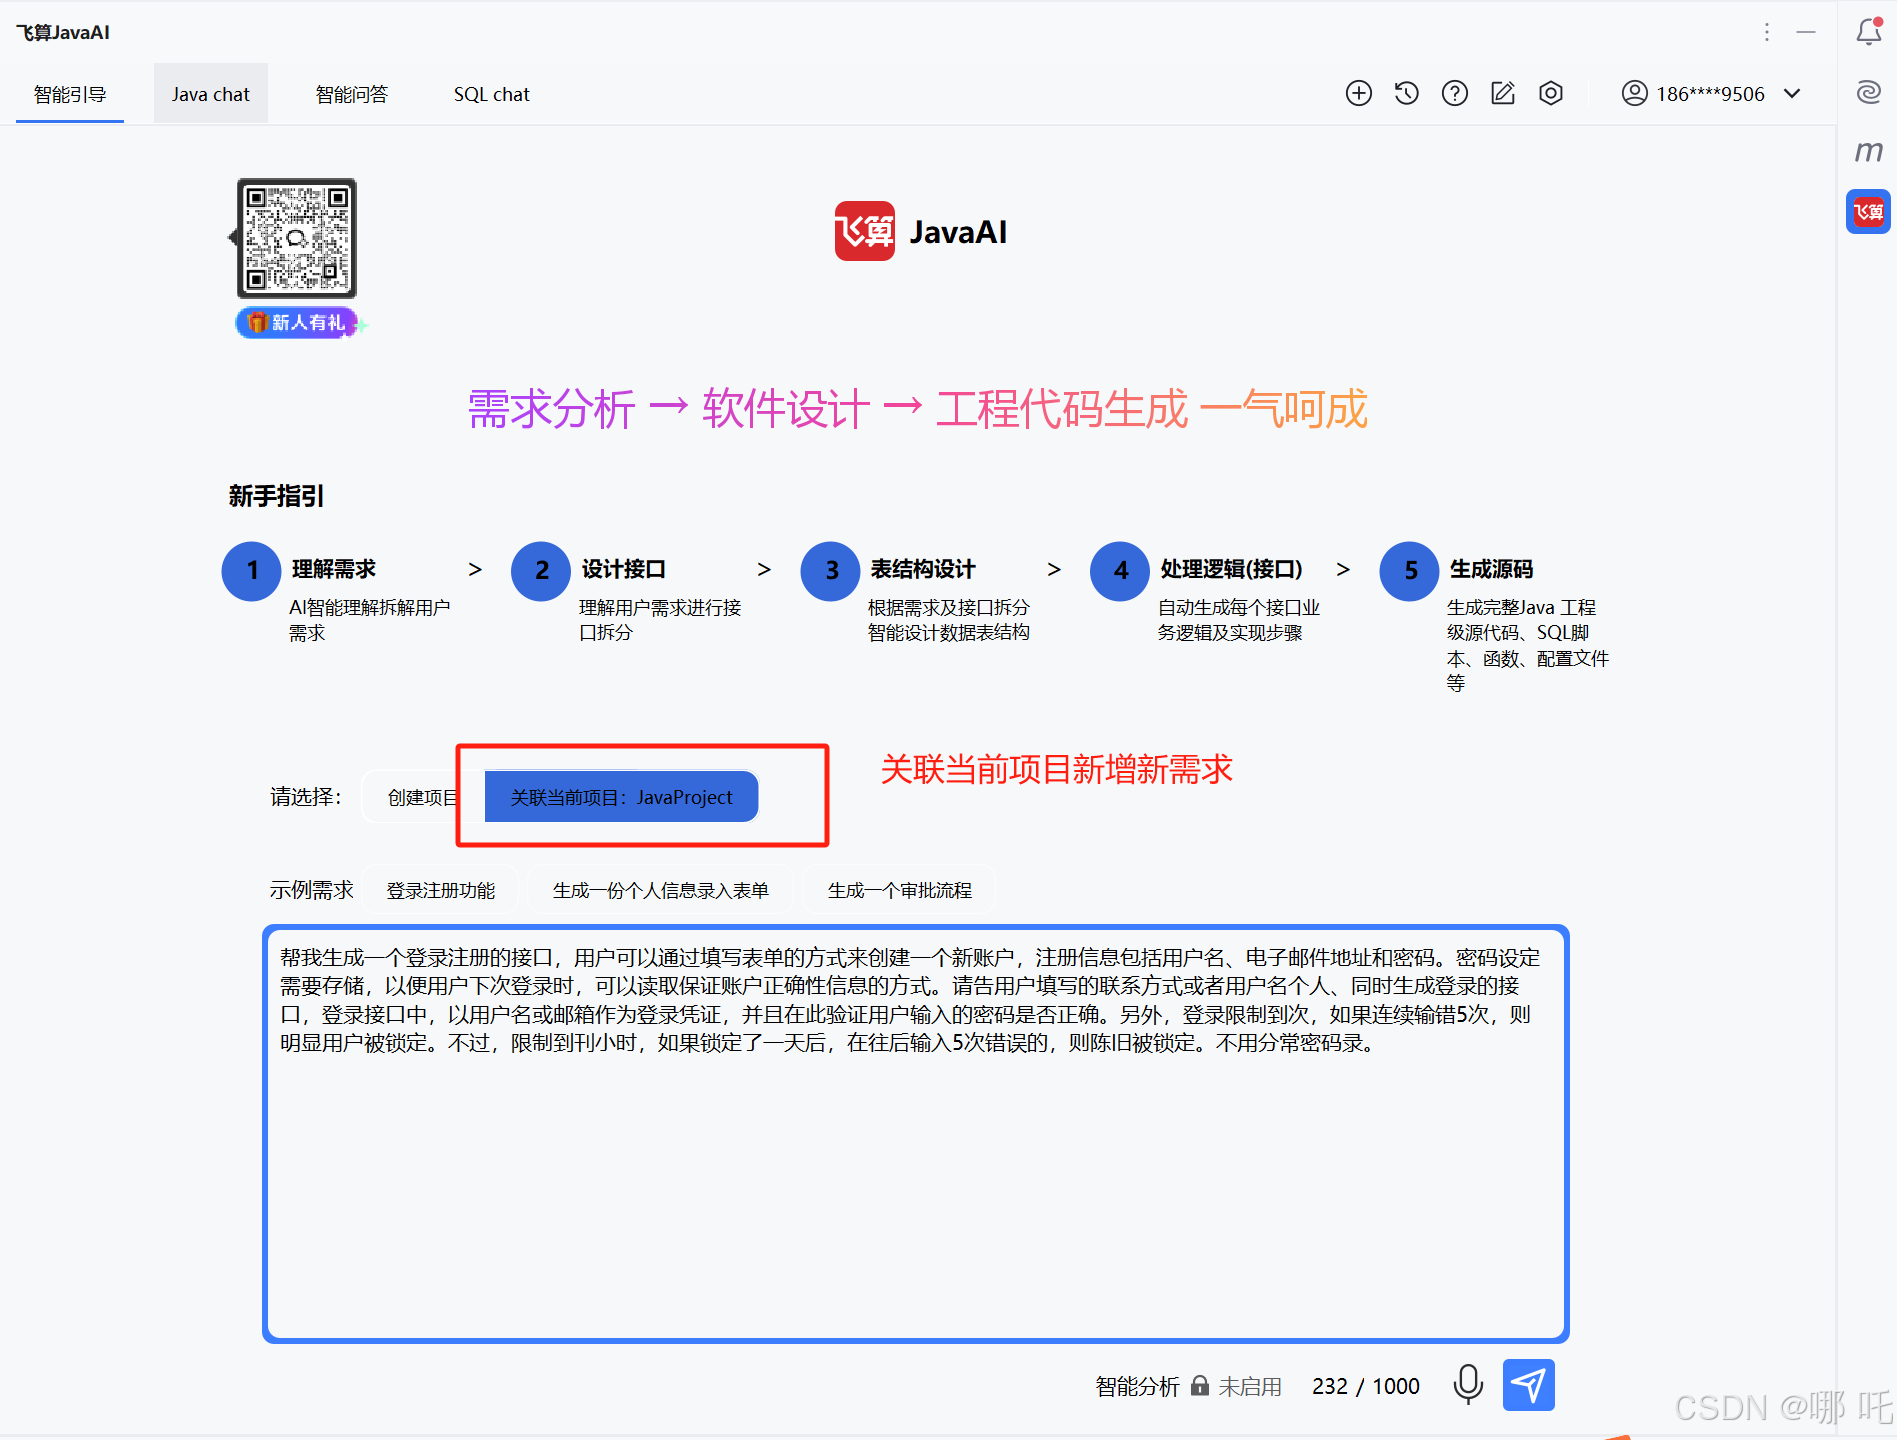Image resolution: width=1897 pixels, height=1440 pixels.
Task: Click the edit note pencil icon
Action: point(1502,93)
